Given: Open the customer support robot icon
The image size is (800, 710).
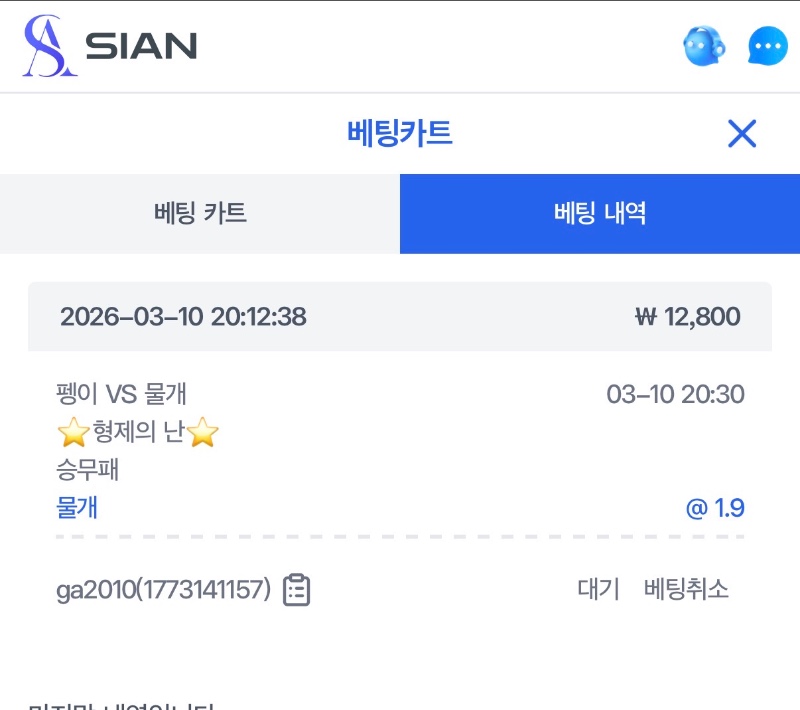Looking at the screenshot, I should [x=704, y=46].
